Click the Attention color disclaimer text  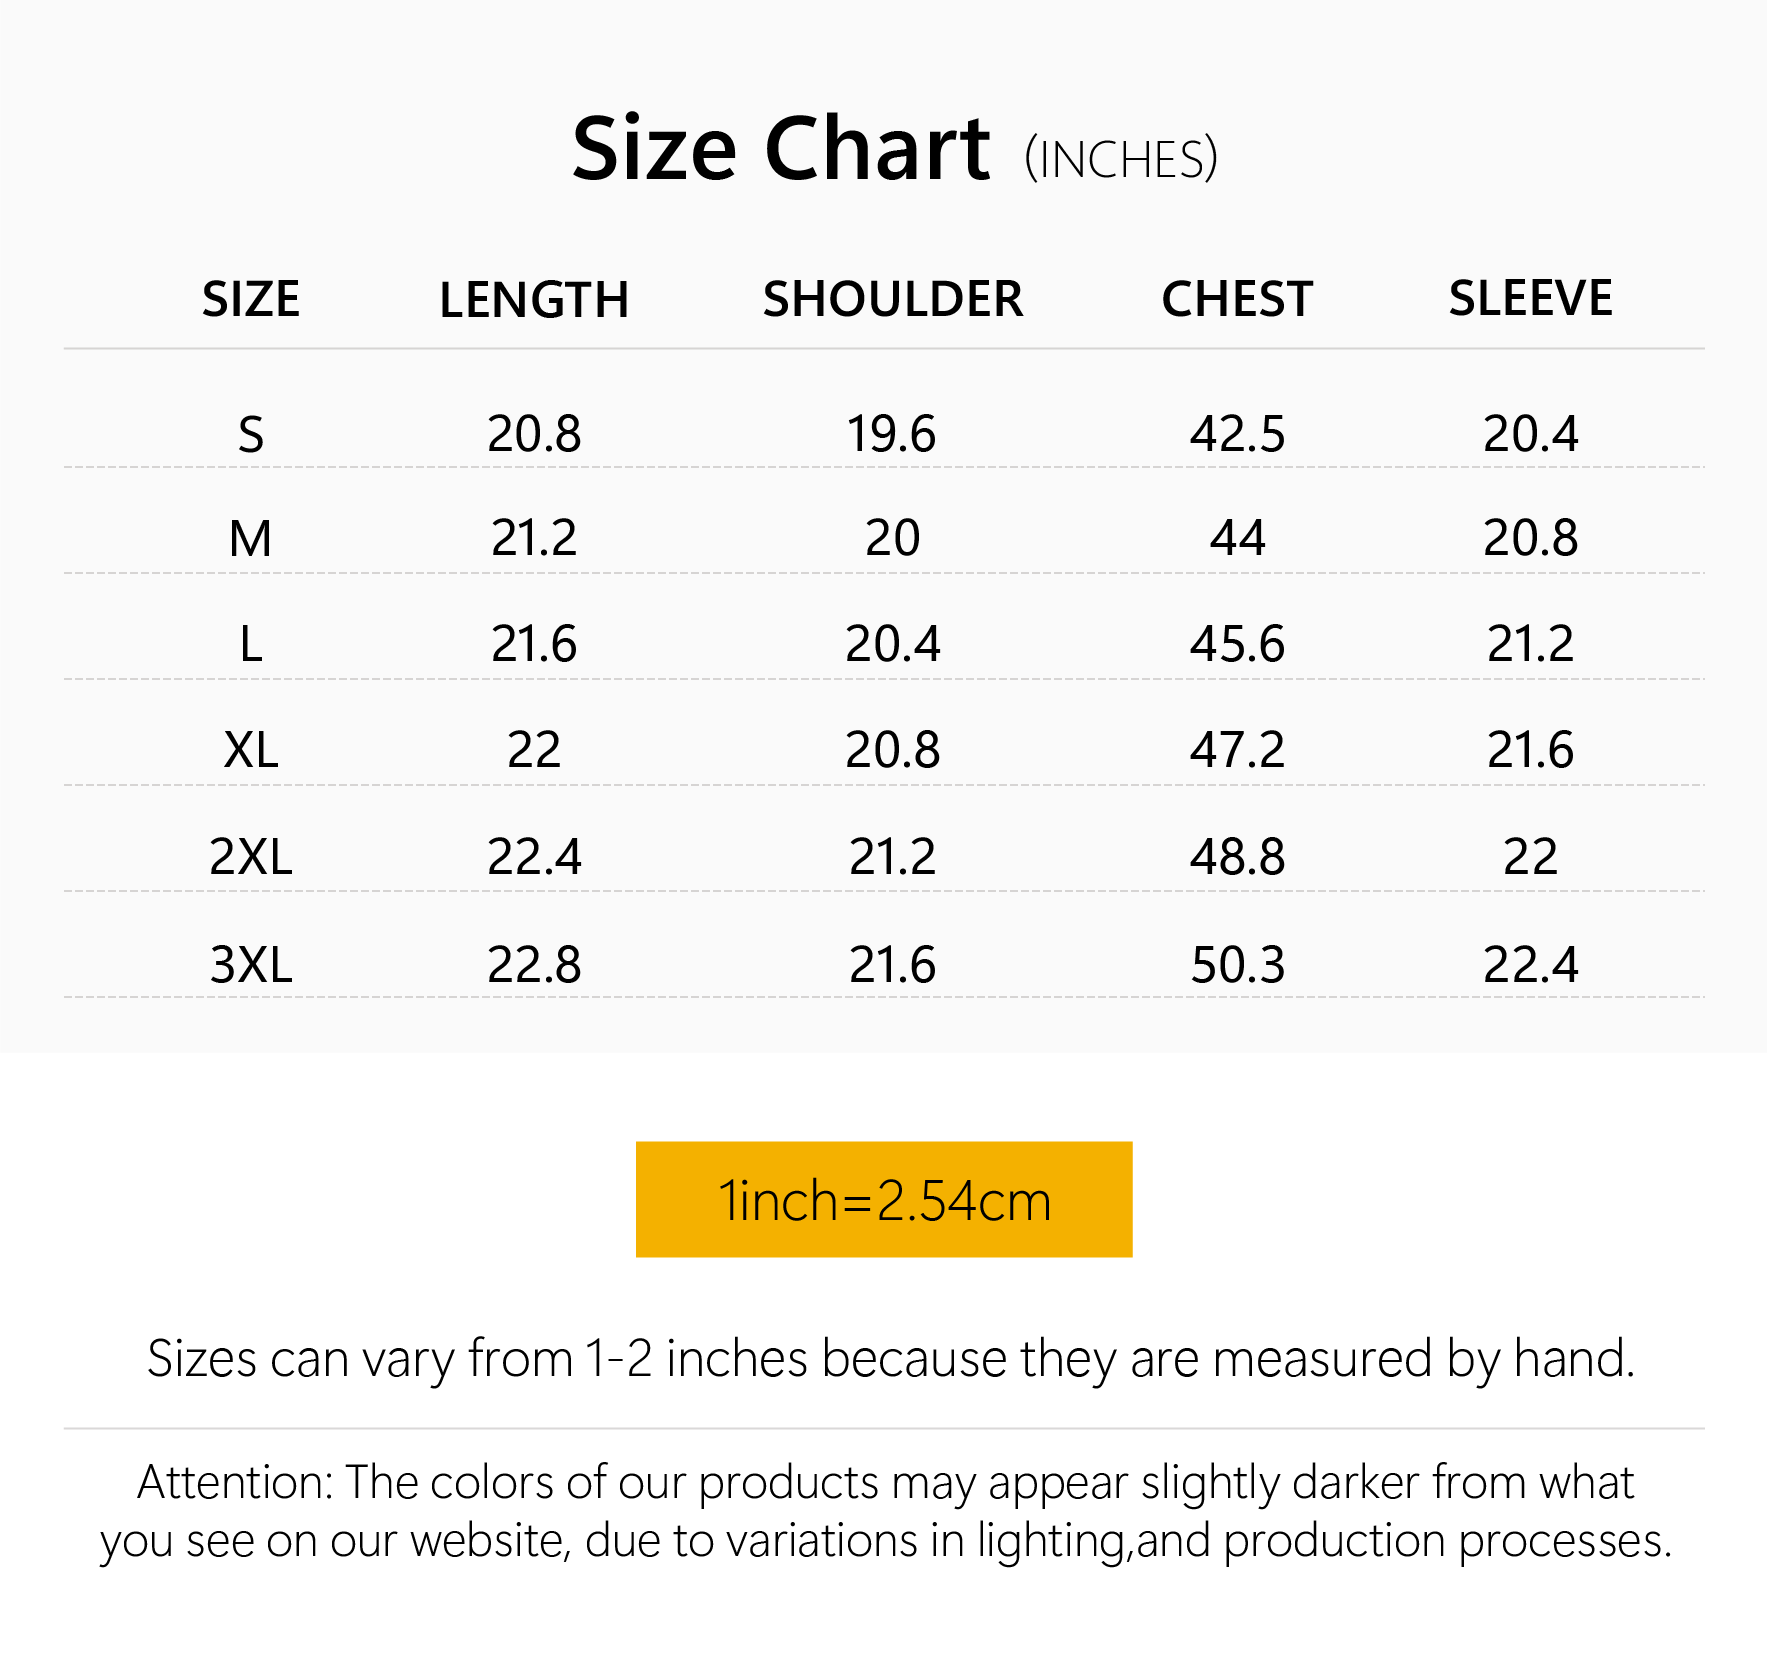[x=885, y=1511]
